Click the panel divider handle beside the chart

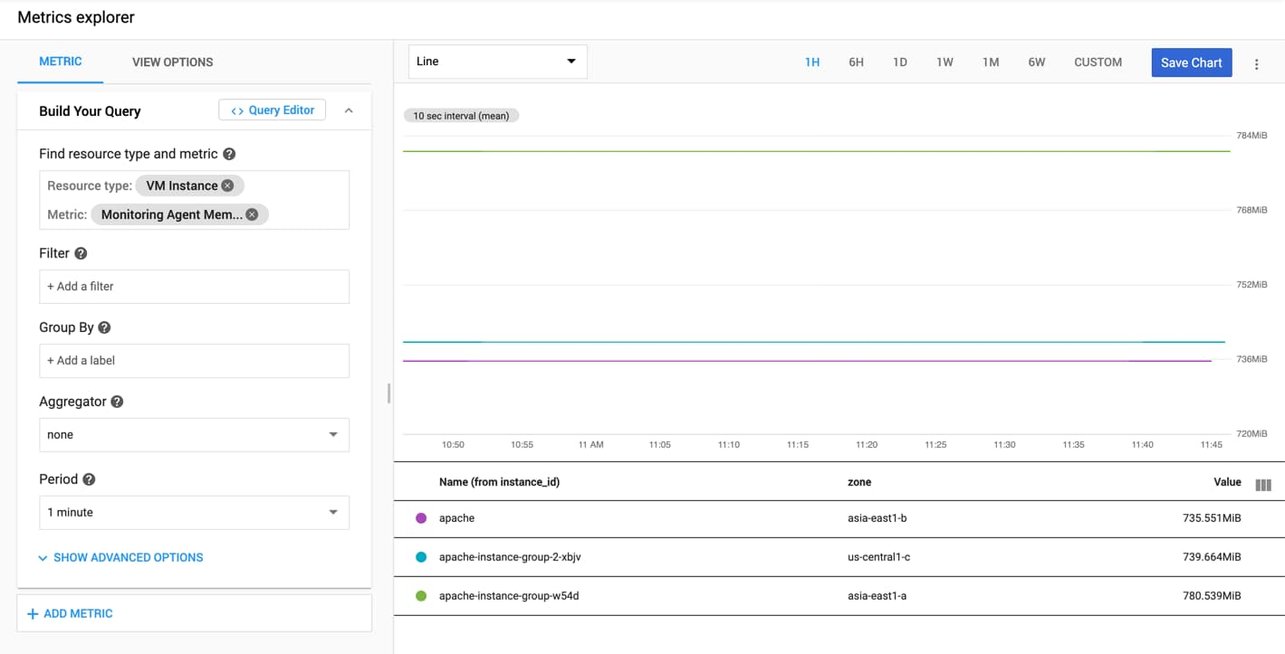[x=389, y=394]
